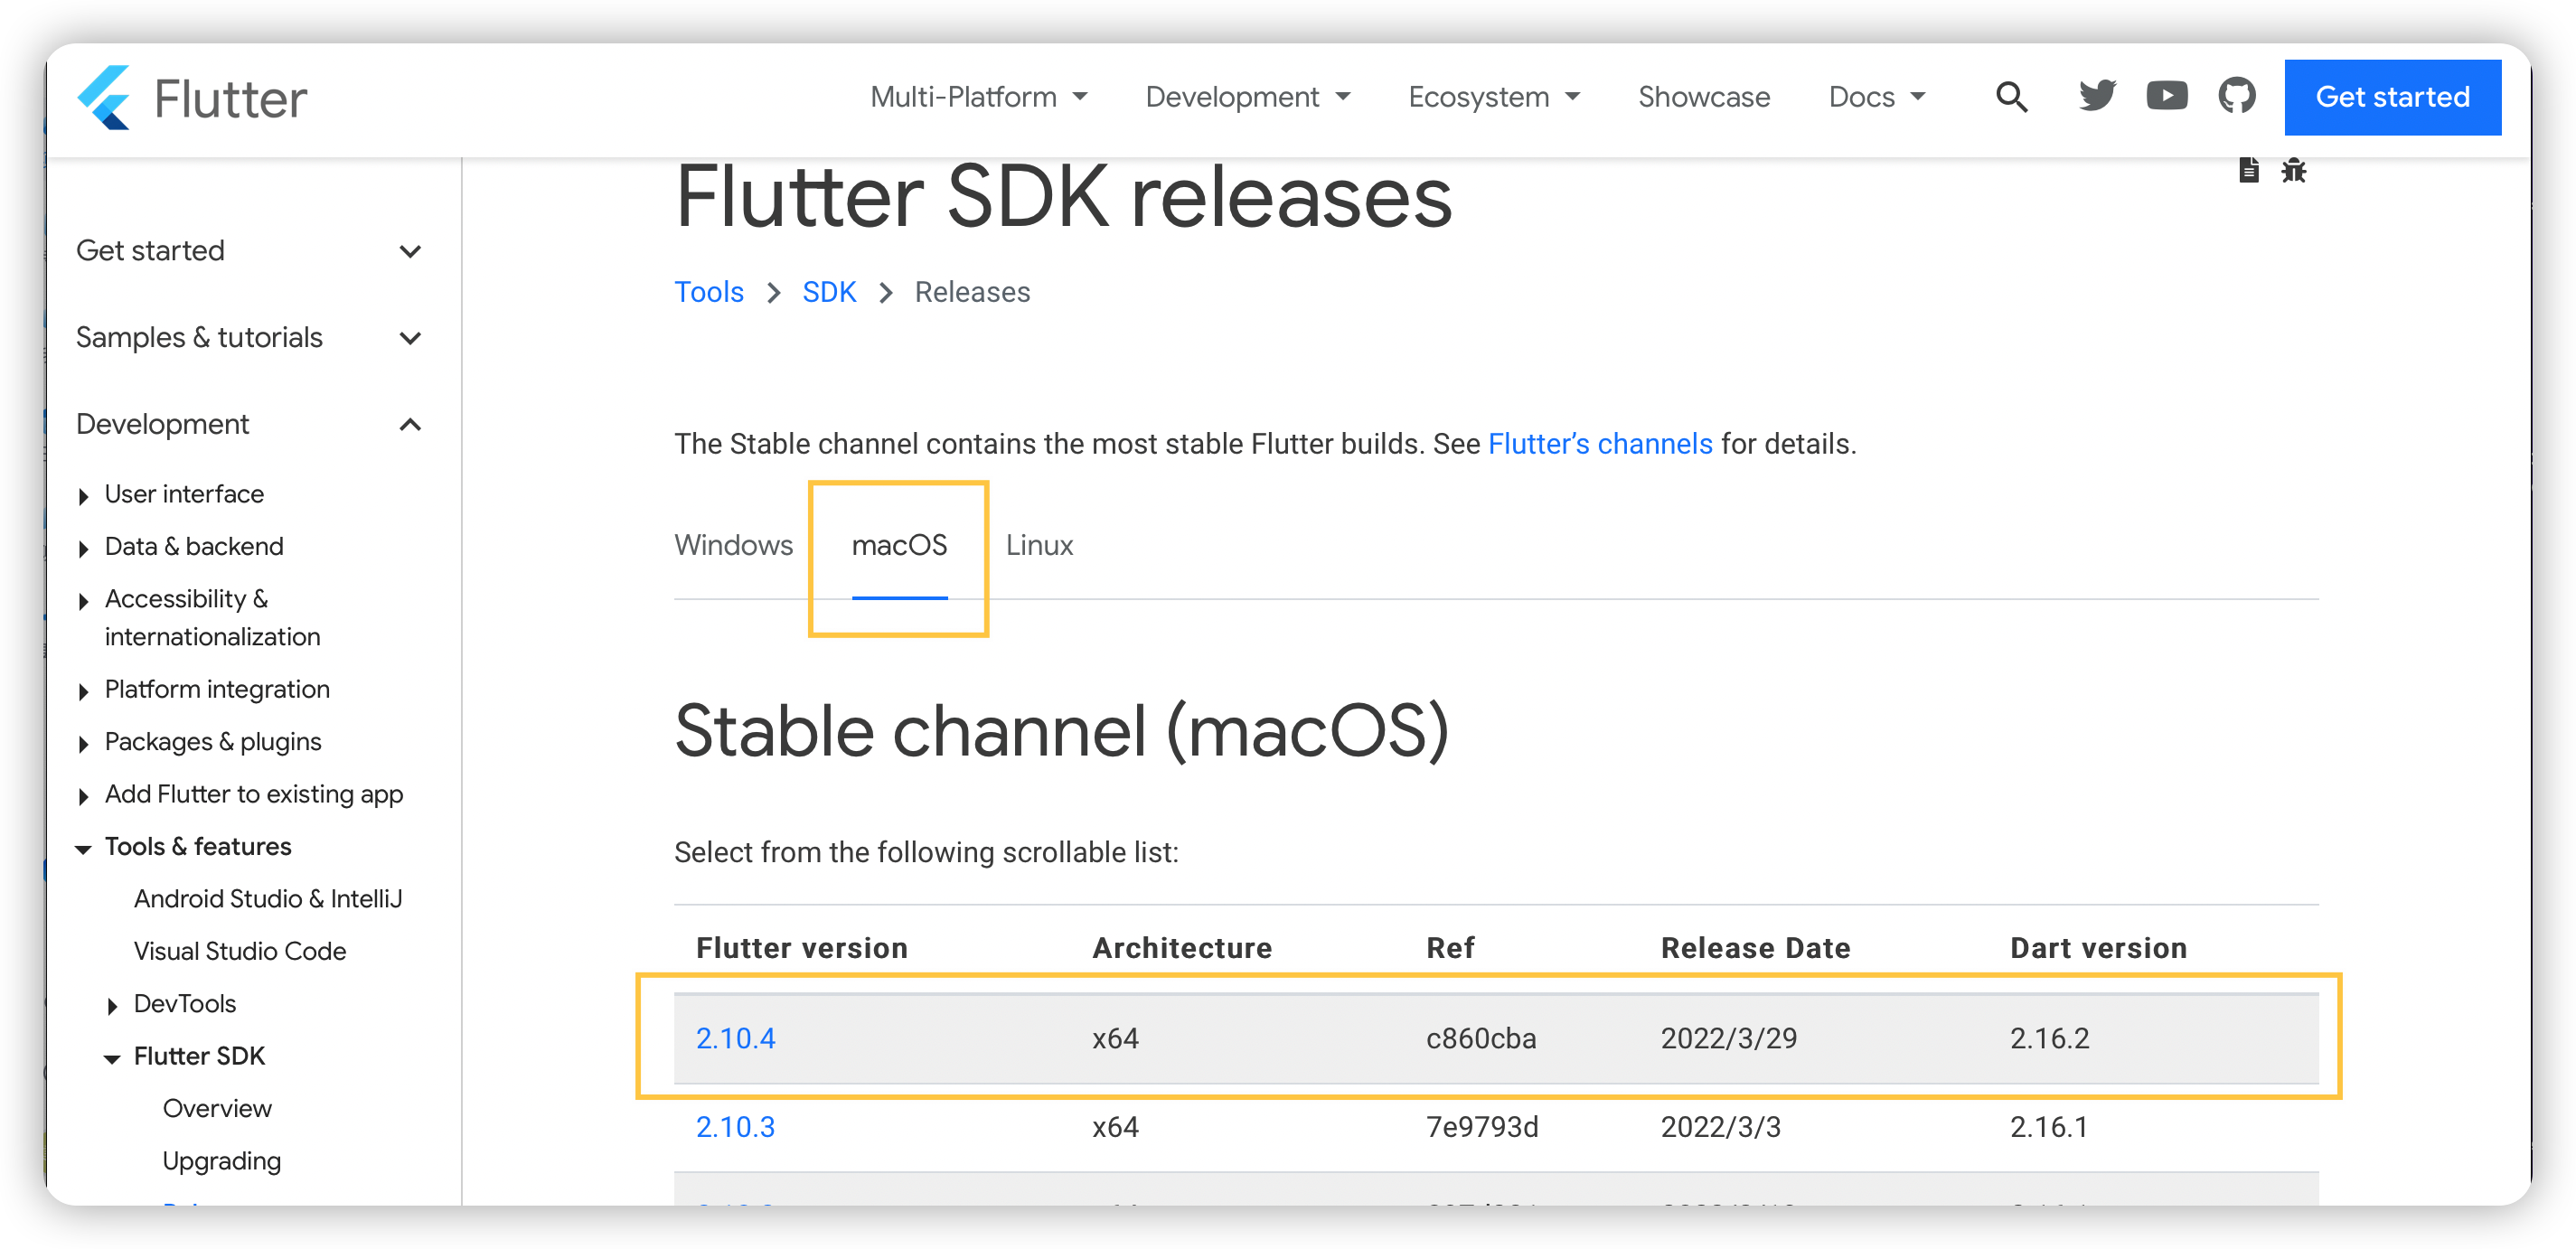Expand Data & backend tree item
Viewport: 2576px width, 1249px height.
(x=181, y=546)
